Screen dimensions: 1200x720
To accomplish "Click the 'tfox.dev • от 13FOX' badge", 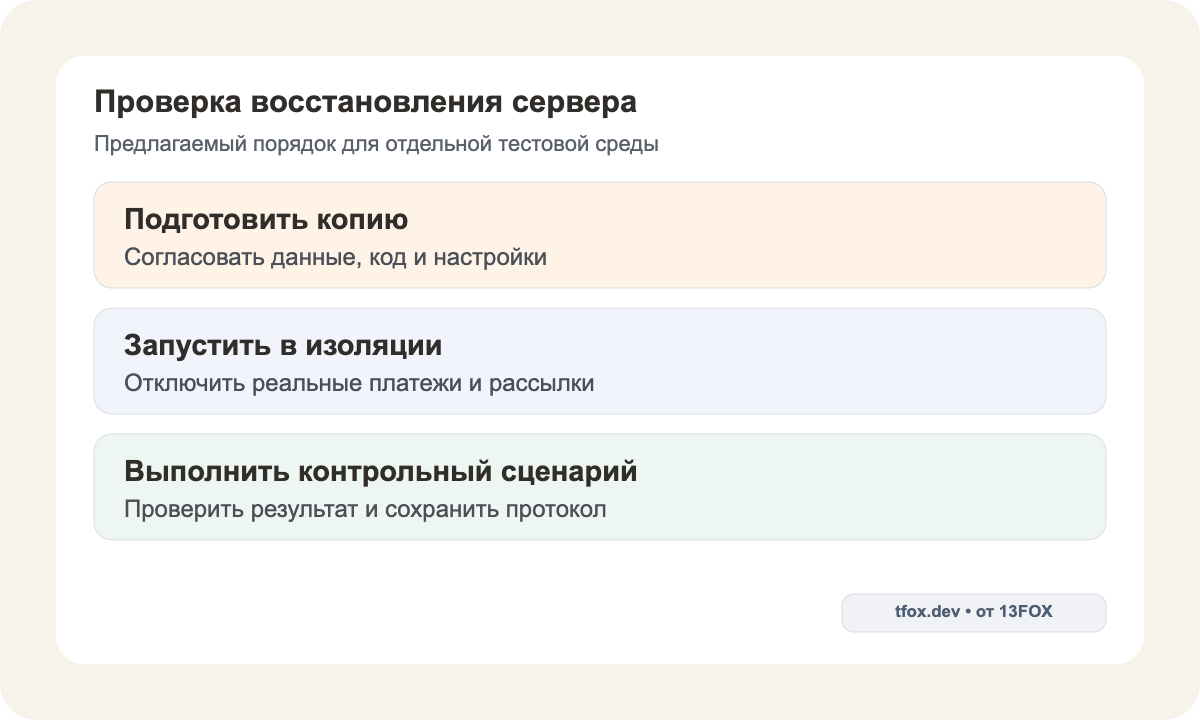I will pyautogui.click(x=974, y=613).
